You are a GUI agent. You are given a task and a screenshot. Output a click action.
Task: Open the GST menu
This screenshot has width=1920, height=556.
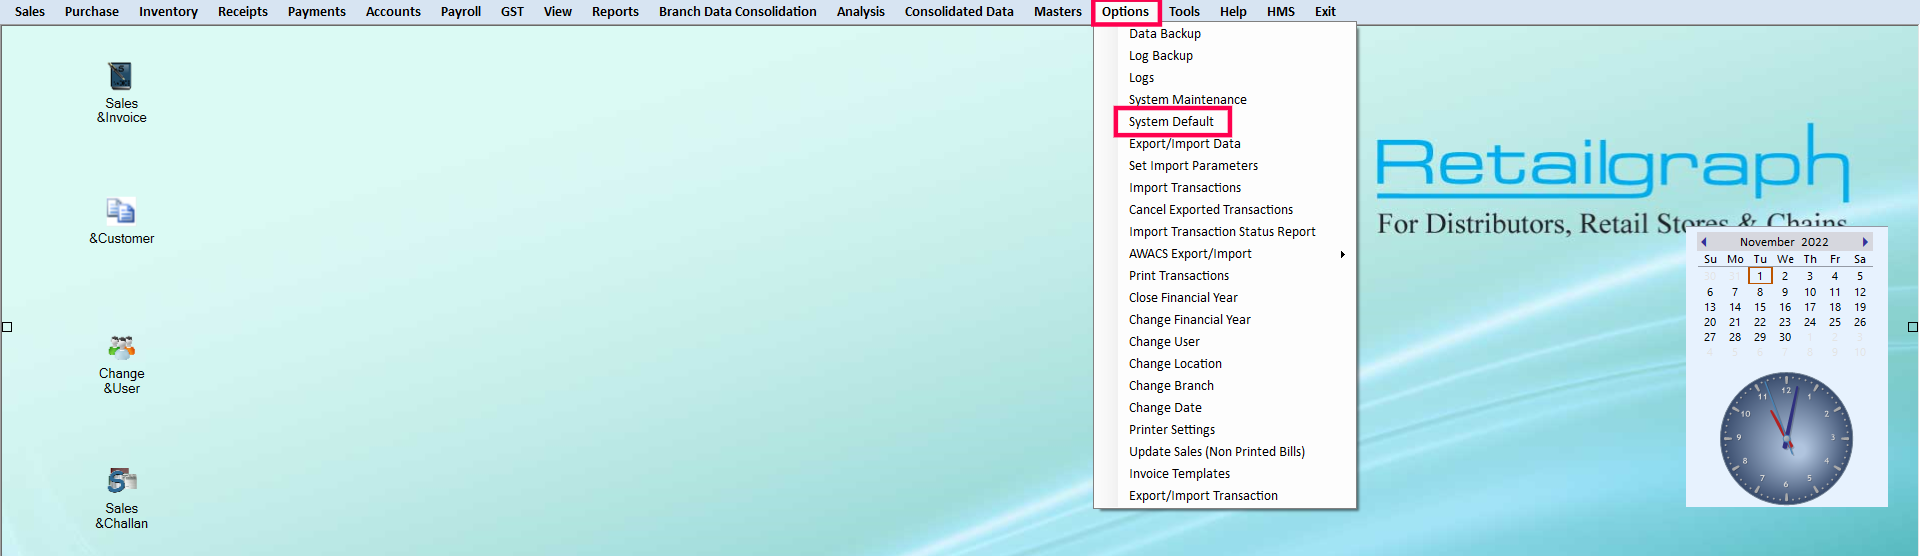click(x=512, y=12)
